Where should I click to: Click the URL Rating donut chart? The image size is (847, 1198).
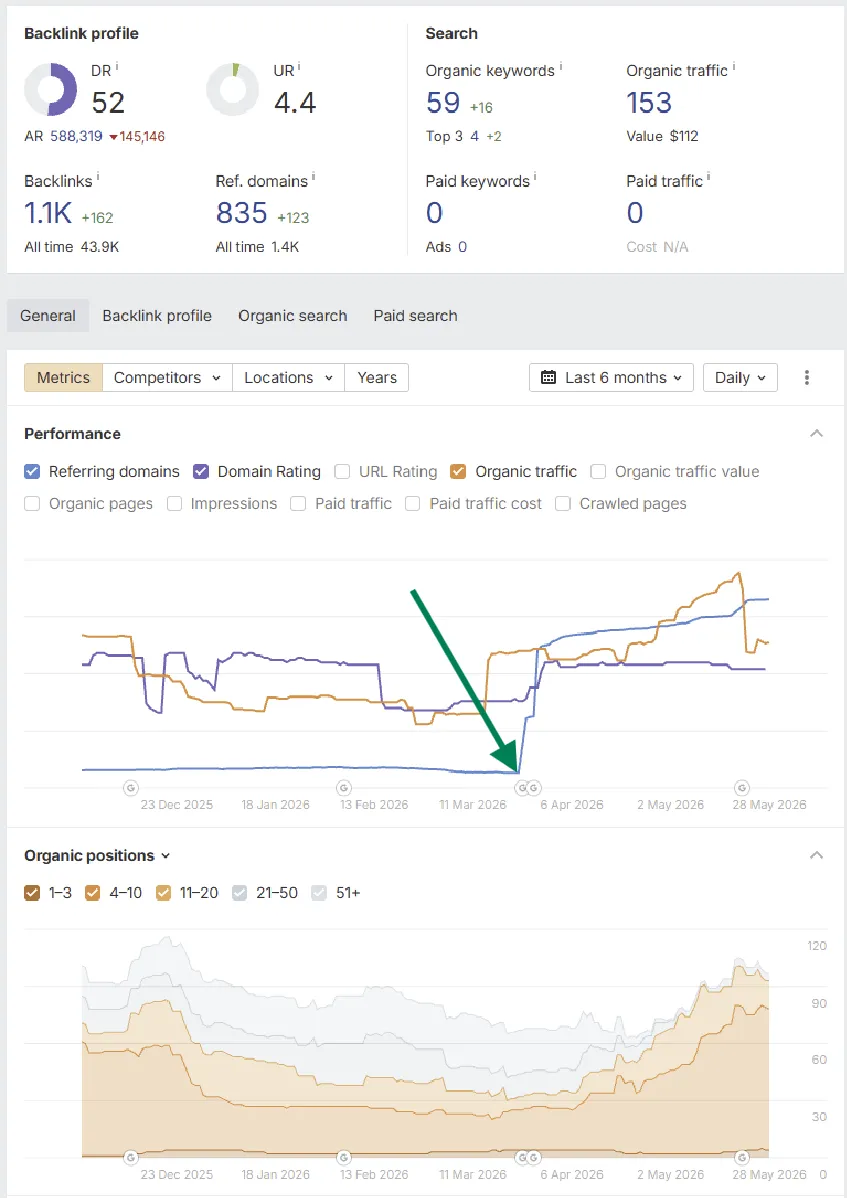(233, 89)
